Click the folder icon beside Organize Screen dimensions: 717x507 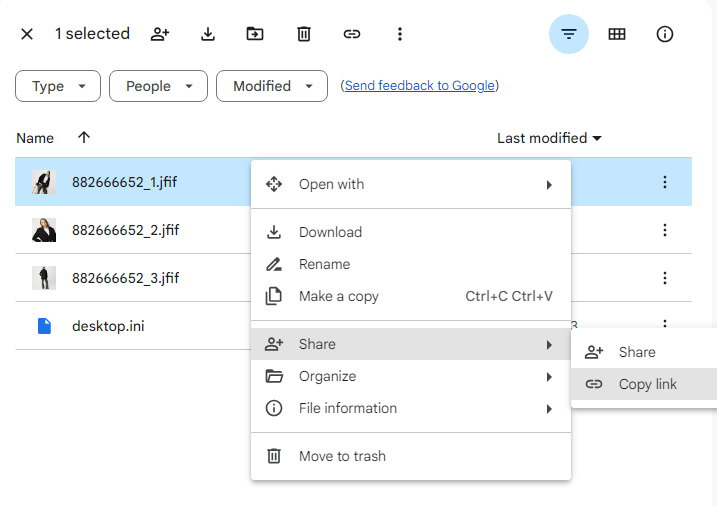point(274,376)
